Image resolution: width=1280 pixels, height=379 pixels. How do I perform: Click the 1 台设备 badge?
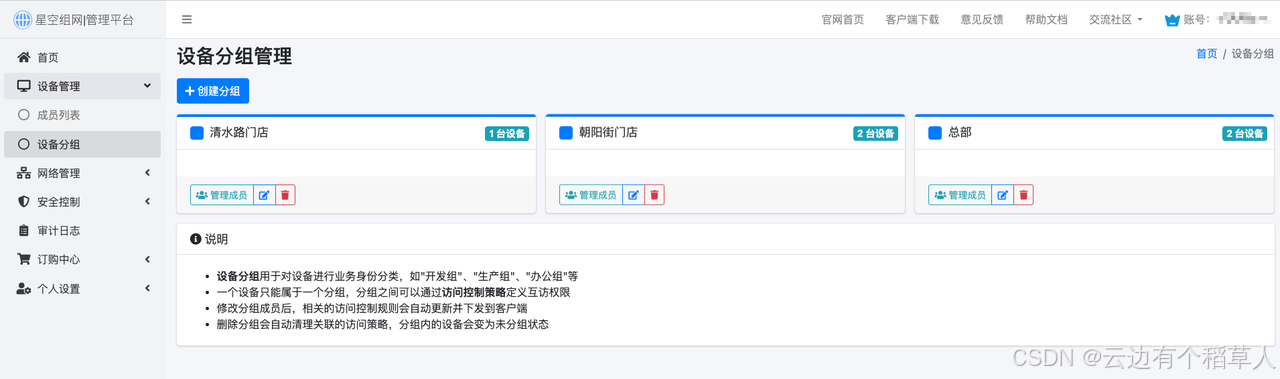(507, 133)
